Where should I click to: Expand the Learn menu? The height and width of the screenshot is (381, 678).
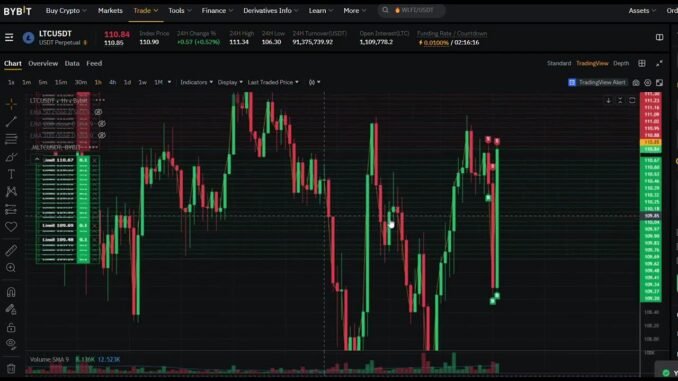(320, 10)
